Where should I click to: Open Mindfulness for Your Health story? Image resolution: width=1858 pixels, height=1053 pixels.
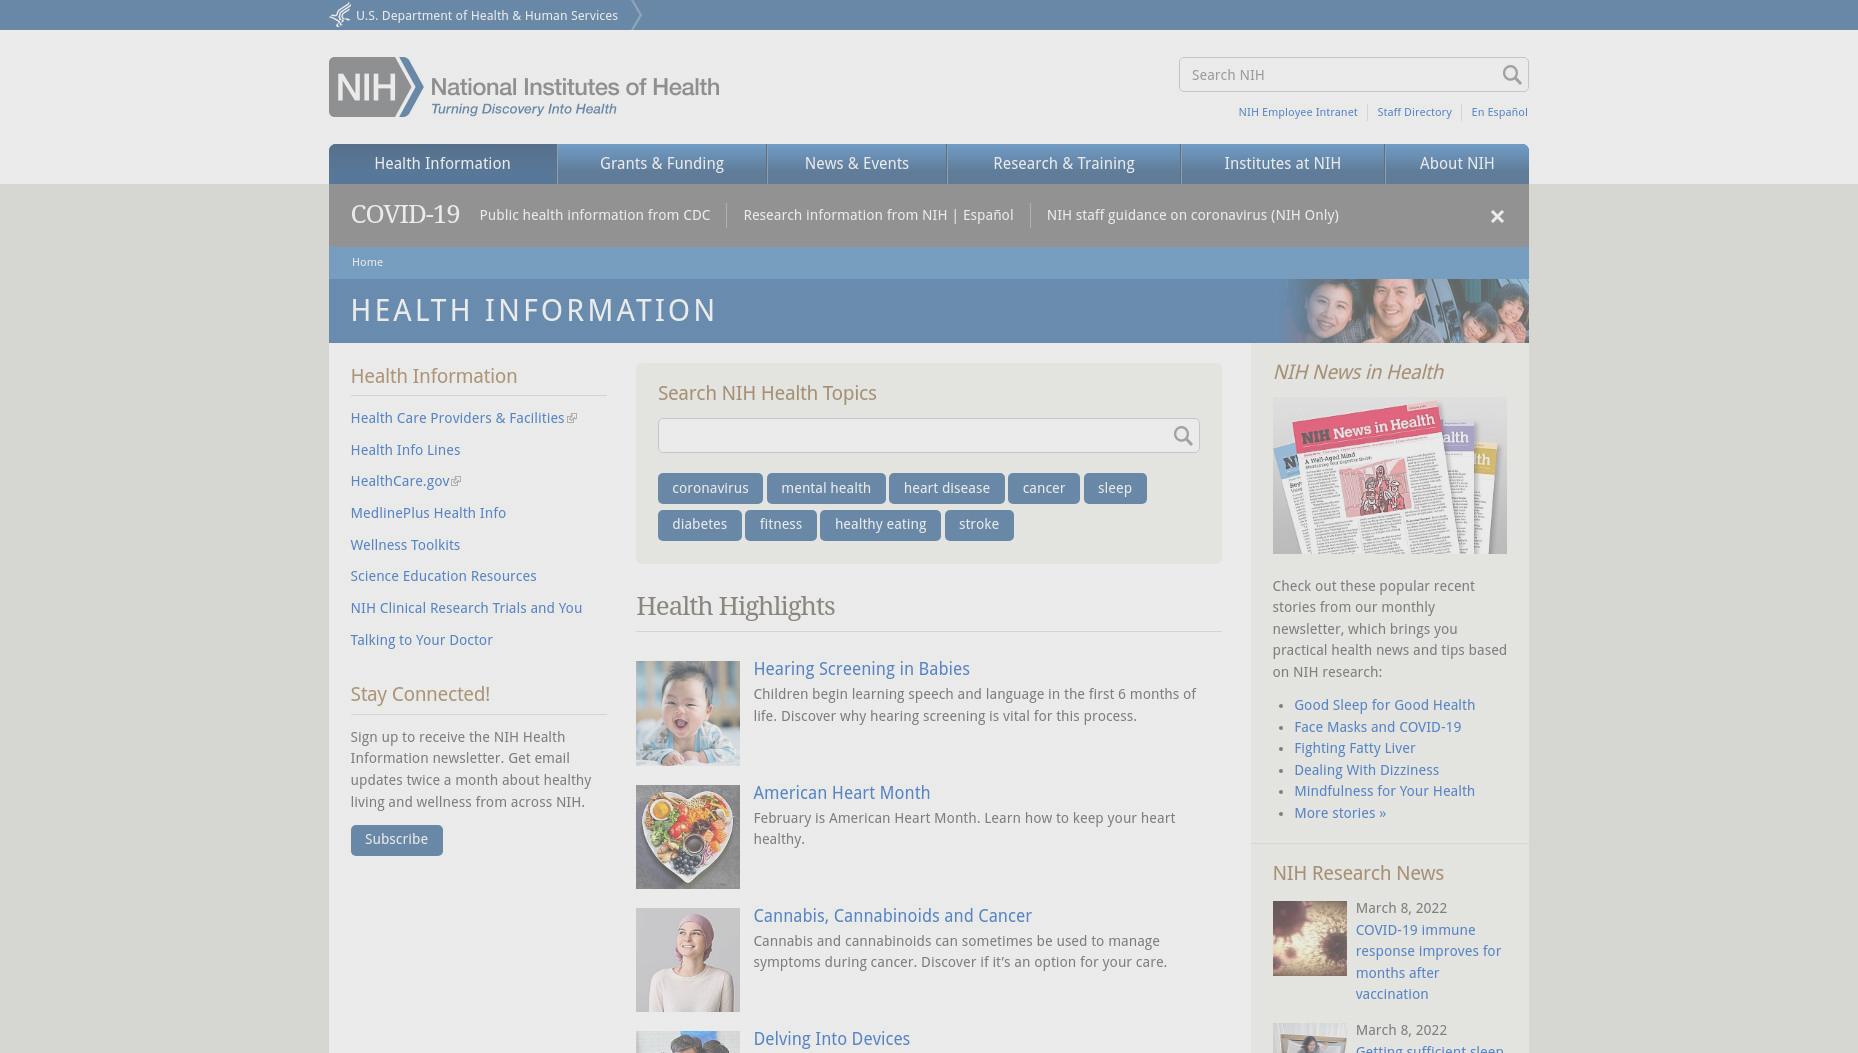click(x=1384, y=791)
